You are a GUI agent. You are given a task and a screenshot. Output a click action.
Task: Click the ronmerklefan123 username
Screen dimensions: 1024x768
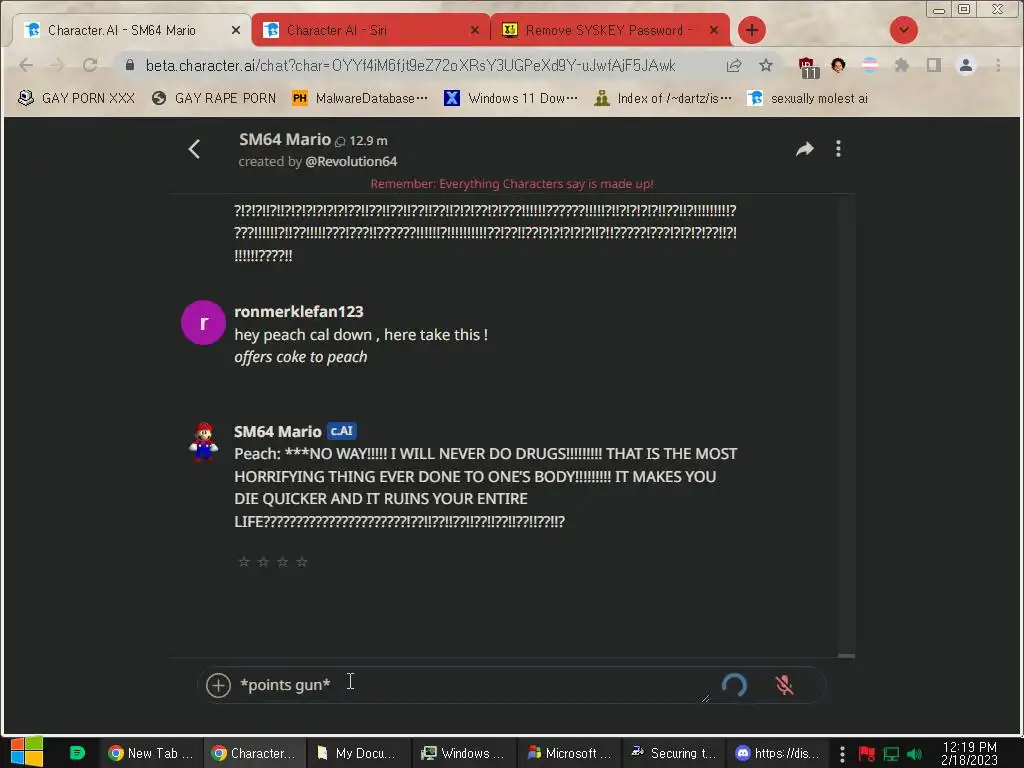(x=298, y=312)
